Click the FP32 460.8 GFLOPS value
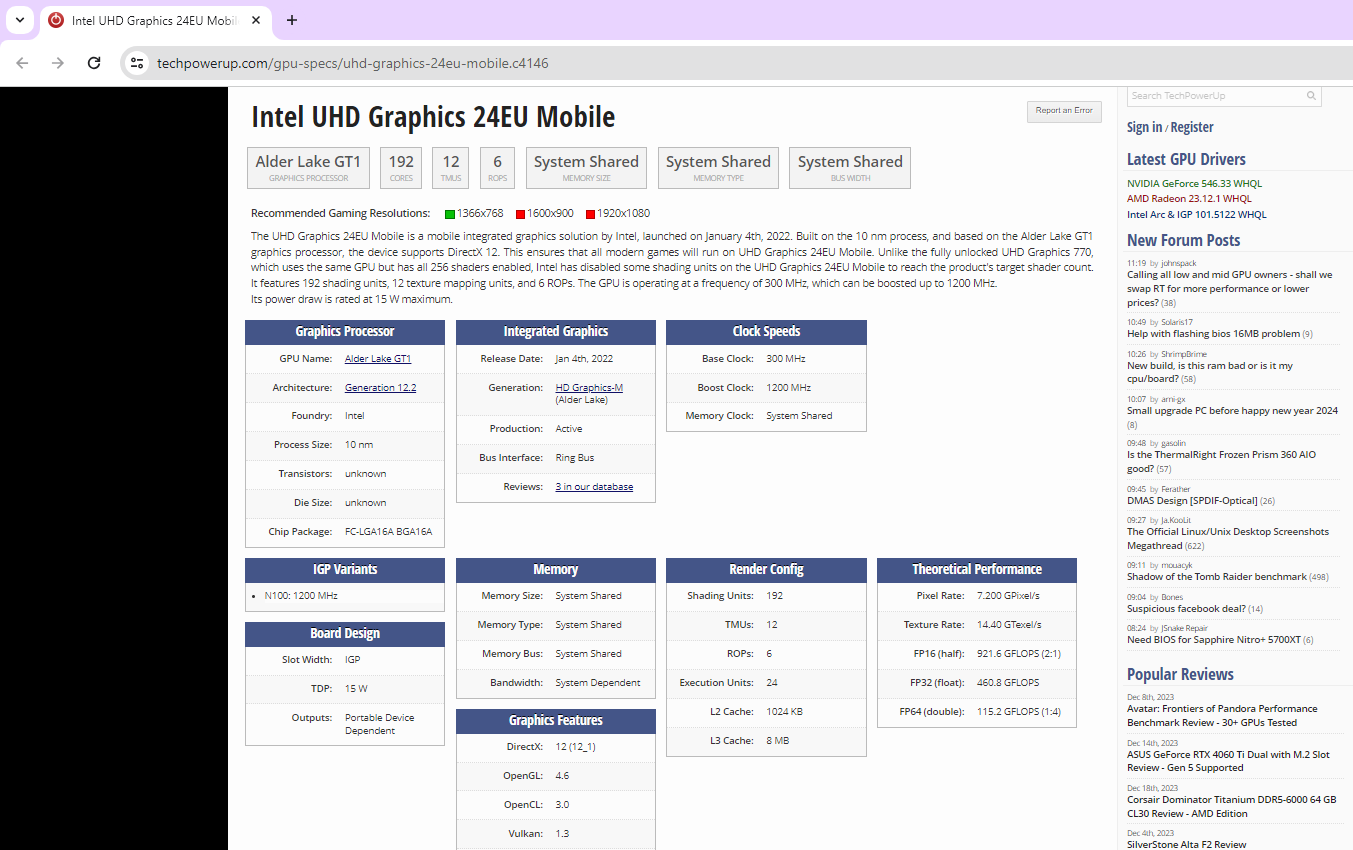 click(1008, 683)
